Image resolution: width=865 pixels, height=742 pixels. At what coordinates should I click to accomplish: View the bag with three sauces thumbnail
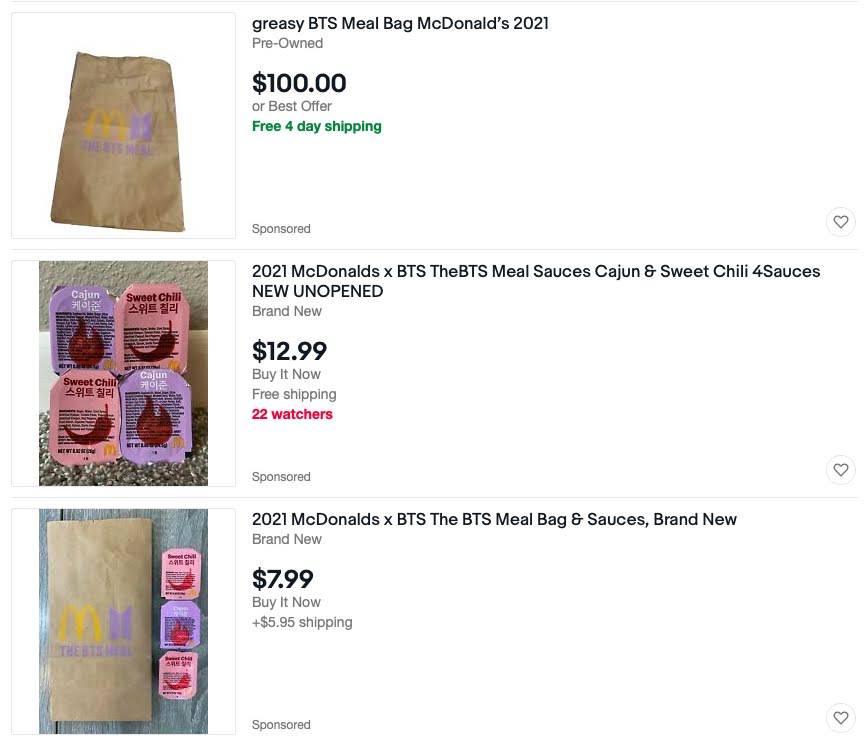(124, 621)
